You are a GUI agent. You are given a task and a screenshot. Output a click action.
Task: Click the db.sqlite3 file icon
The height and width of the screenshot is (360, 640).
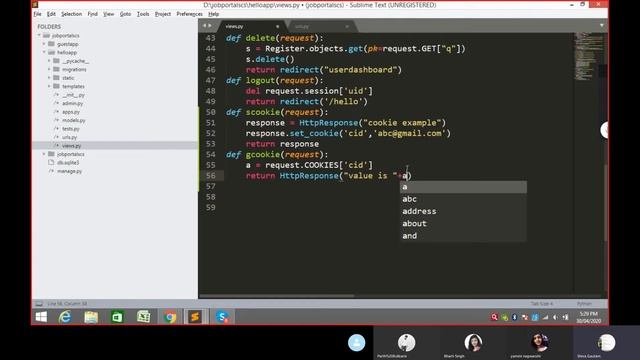pos(51,162)
